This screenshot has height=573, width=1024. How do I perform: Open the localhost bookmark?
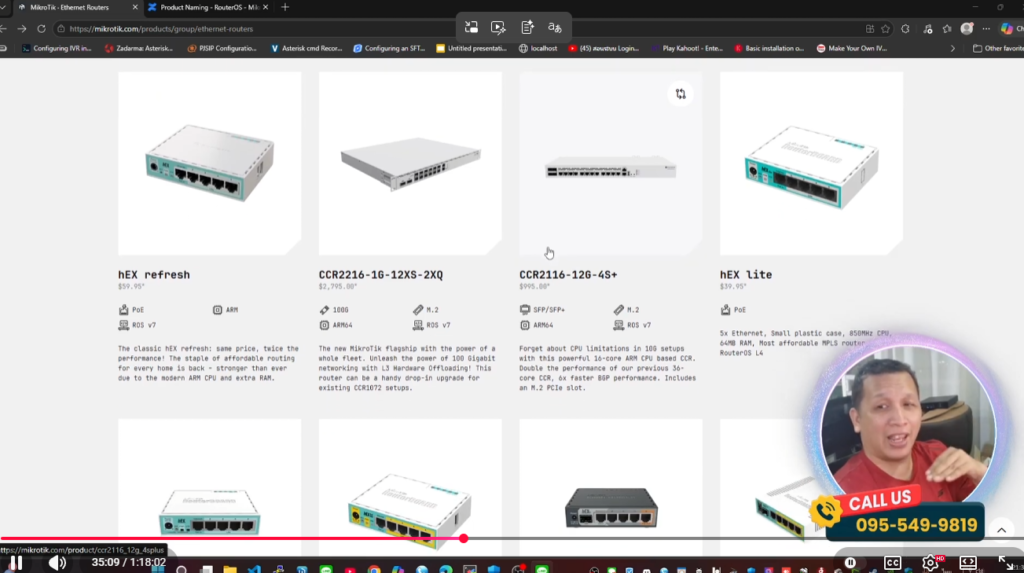coord(538,48)
